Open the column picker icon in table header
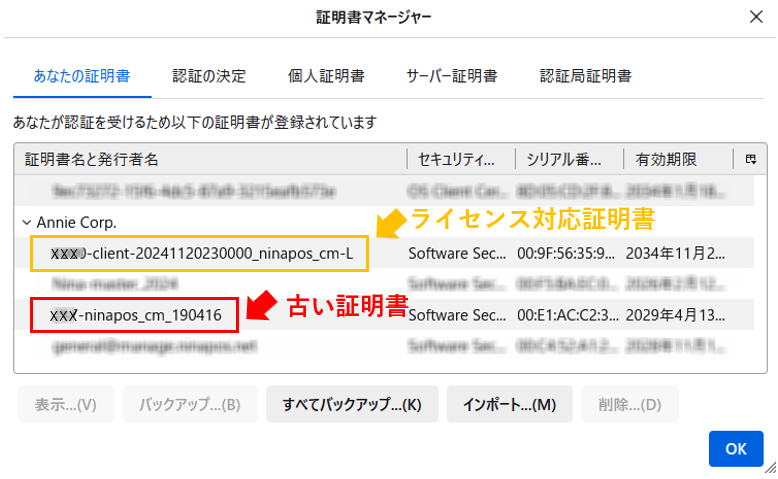This screenshot has width=778, height=479. pyautogui.click(x=750, y=160)
